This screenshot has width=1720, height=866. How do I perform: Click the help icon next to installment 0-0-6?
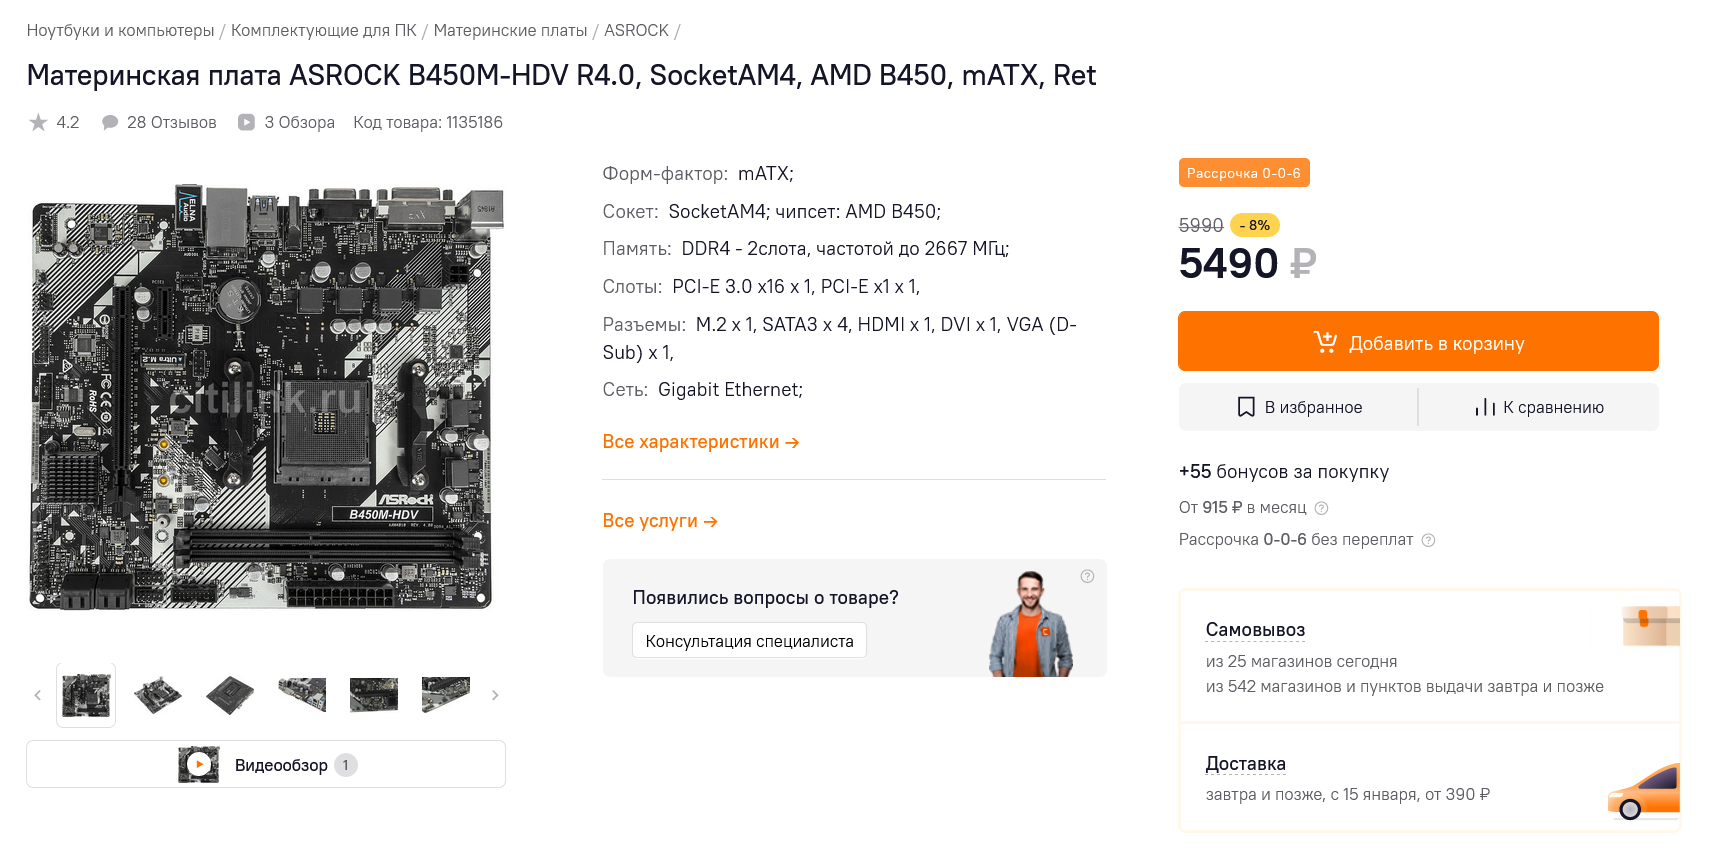1428,540
